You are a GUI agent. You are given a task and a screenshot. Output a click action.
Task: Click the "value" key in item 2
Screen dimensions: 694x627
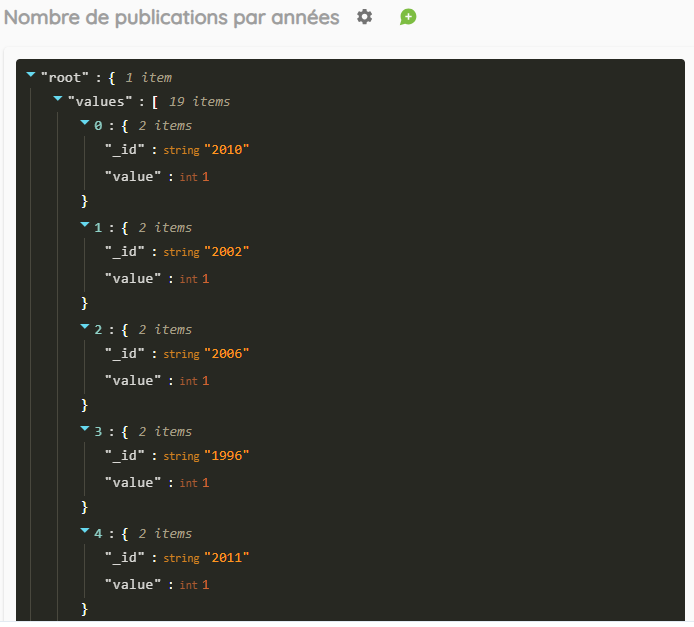pyautogui.click(x=133, y=381)
